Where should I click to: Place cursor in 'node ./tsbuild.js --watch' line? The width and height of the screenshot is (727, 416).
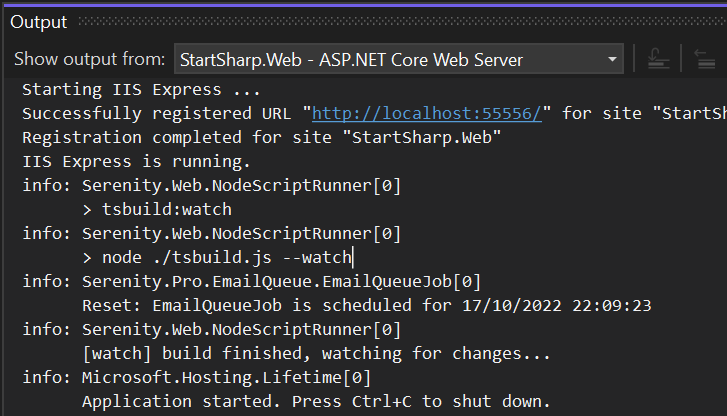216,257
